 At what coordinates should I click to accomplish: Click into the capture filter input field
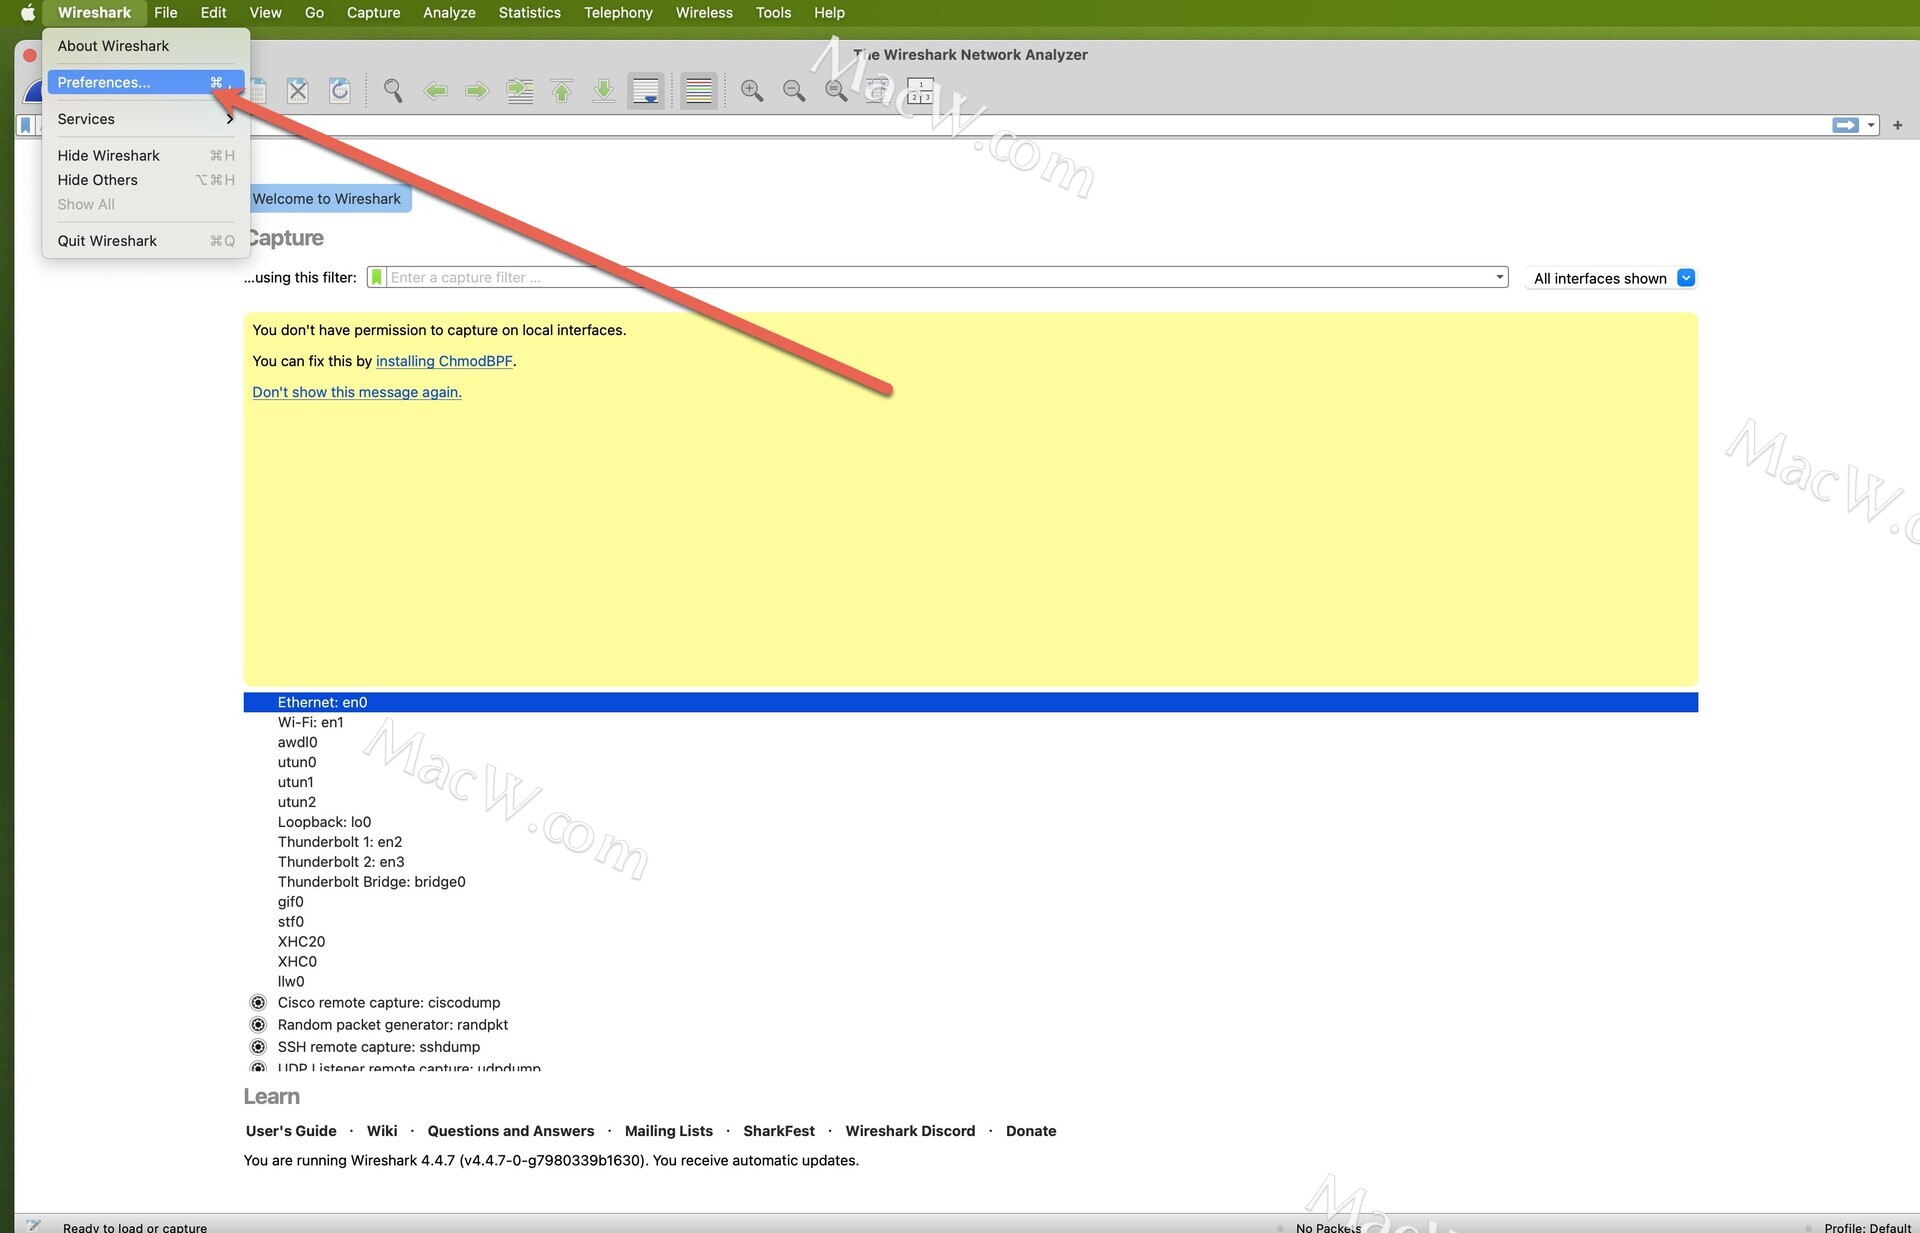pos(938,277)
